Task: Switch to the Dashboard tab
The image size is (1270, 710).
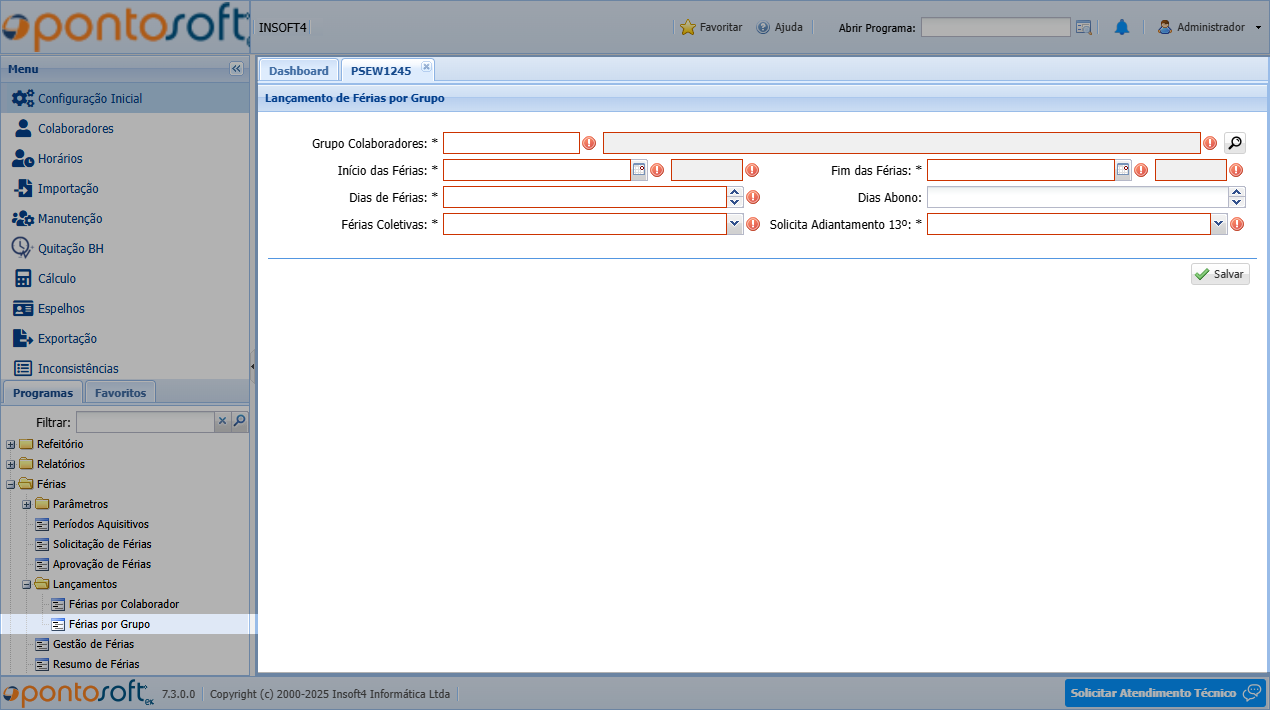Action: 298,71
